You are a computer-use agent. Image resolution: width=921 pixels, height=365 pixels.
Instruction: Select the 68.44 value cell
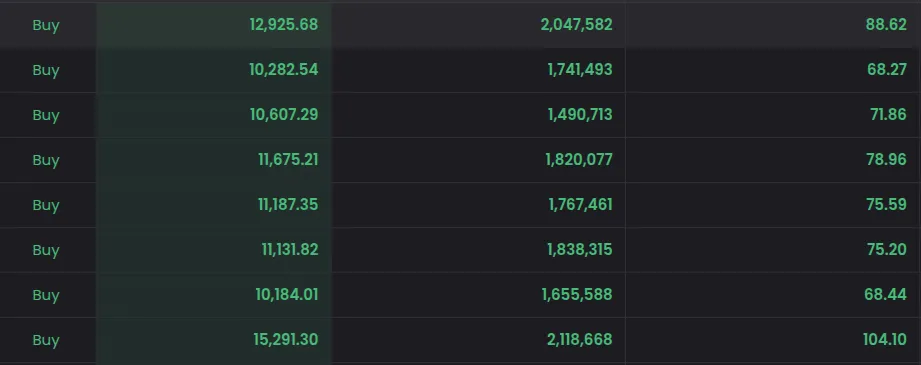point(773,294)
